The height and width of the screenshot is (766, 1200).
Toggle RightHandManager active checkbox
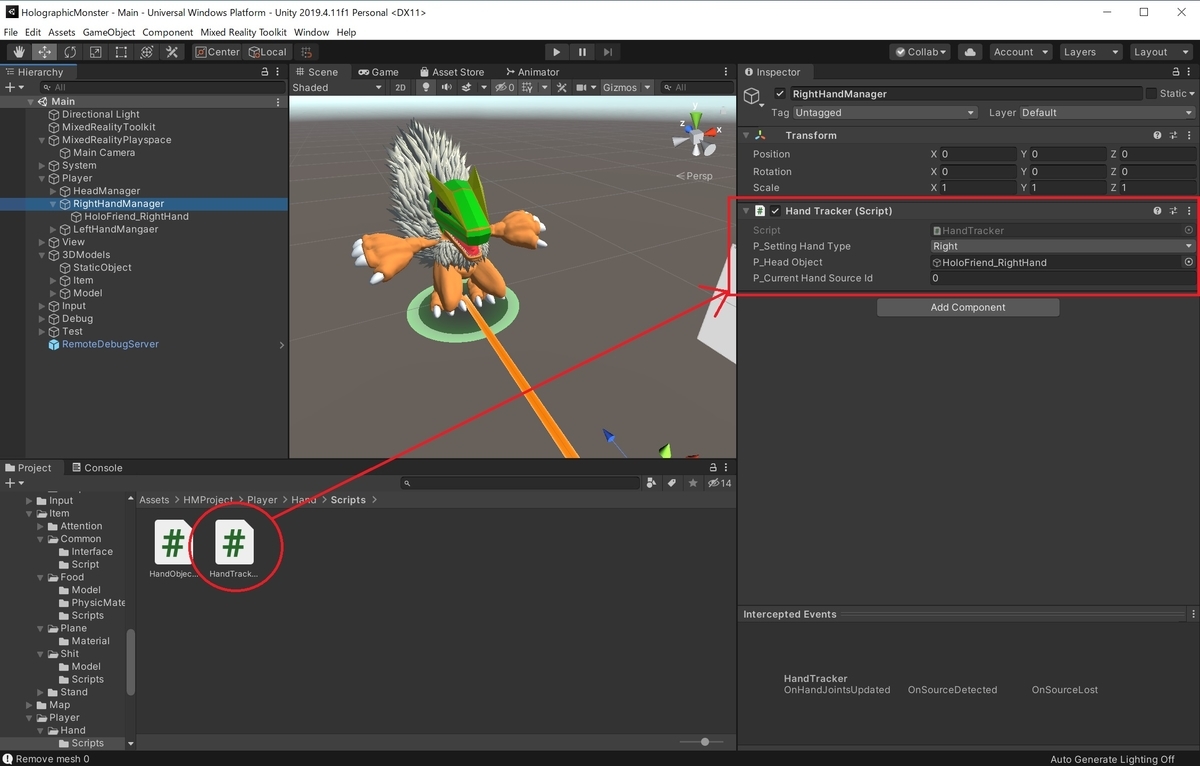780,93
